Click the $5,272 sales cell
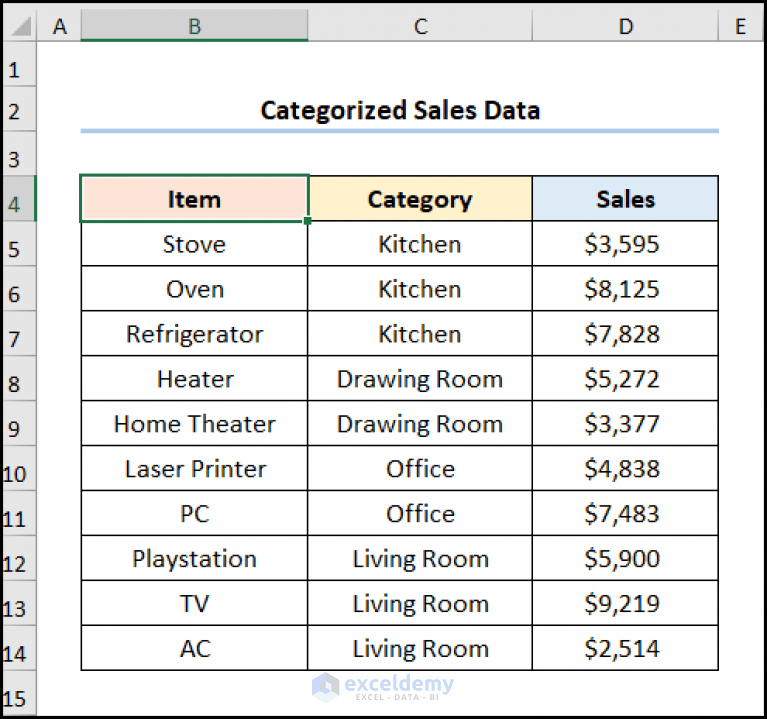 click(x=625, y=379)
